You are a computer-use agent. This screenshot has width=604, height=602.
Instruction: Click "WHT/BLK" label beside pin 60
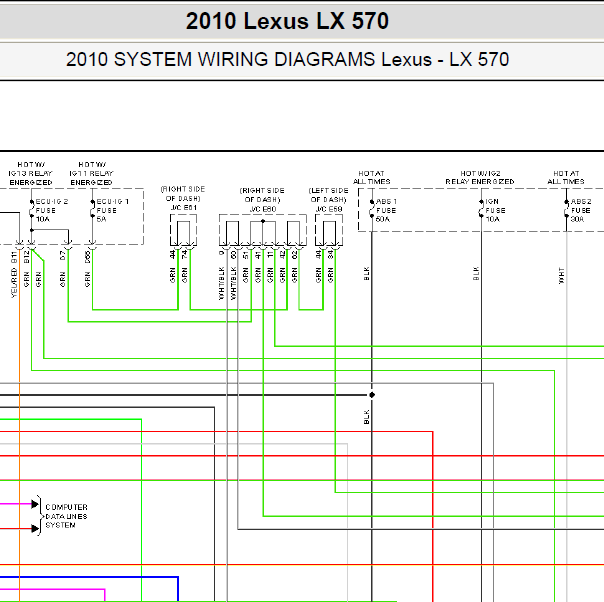tap(233, 283)
